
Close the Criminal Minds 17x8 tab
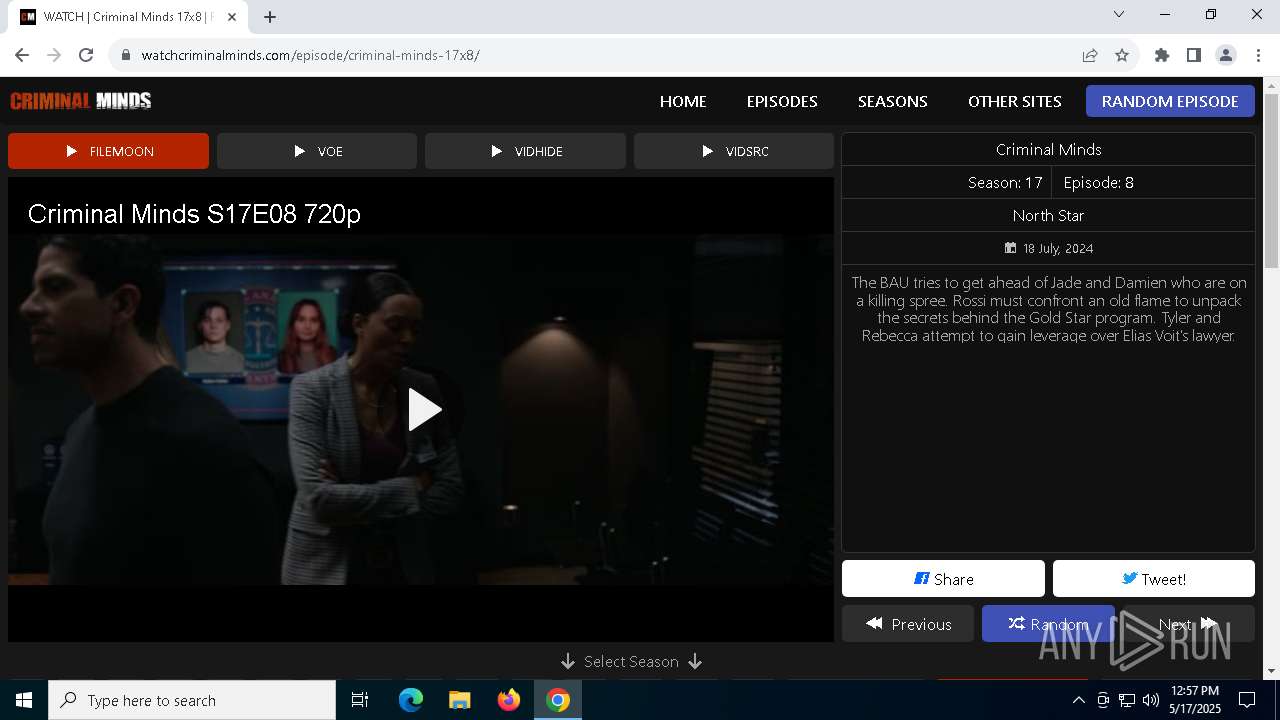[232, 17]
